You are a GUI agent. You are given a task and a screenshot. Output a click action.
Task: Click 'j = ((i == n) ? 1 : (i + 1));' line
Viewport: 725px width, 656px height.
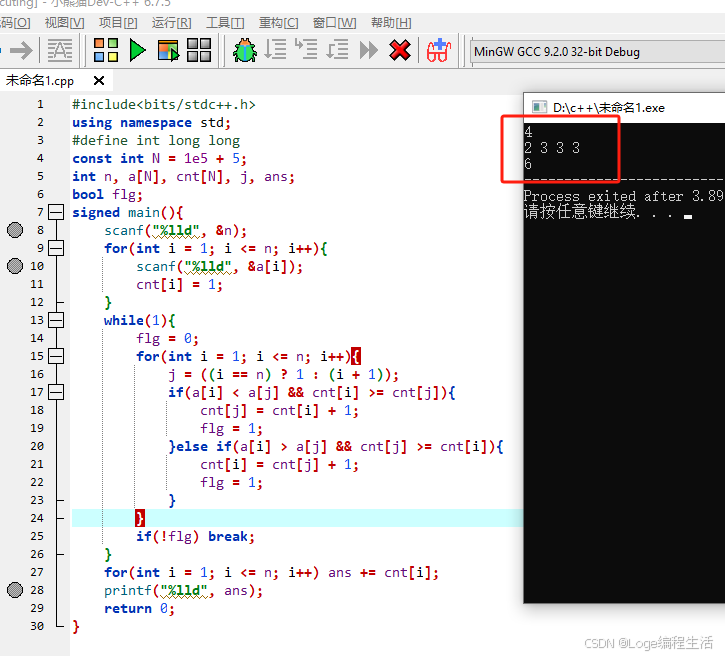(x=283, y=374)
